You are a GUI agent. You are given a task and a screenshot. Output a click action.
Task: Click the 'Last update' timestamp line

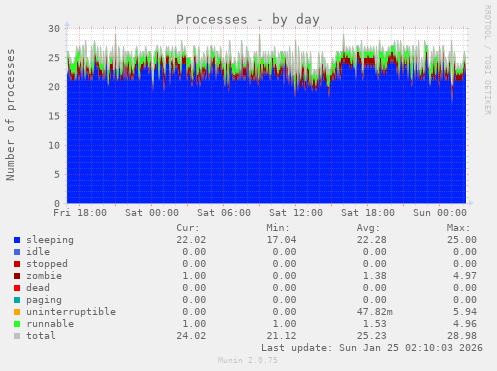372,348
